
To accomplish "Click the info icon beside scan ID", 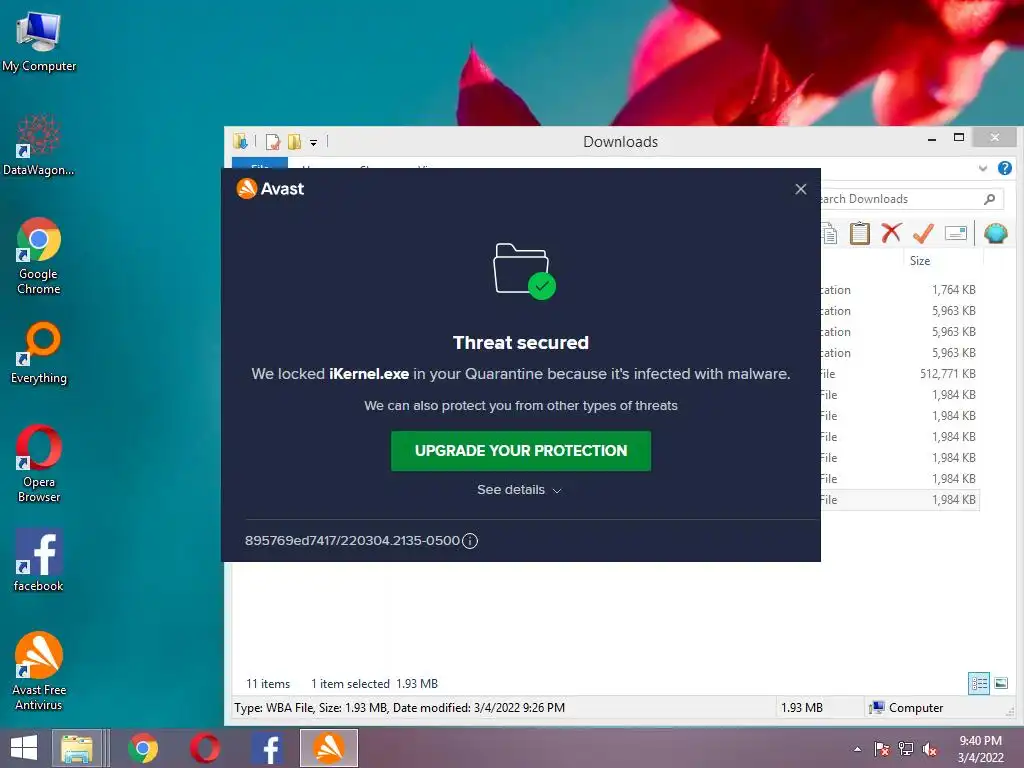I will click(470, 541).
